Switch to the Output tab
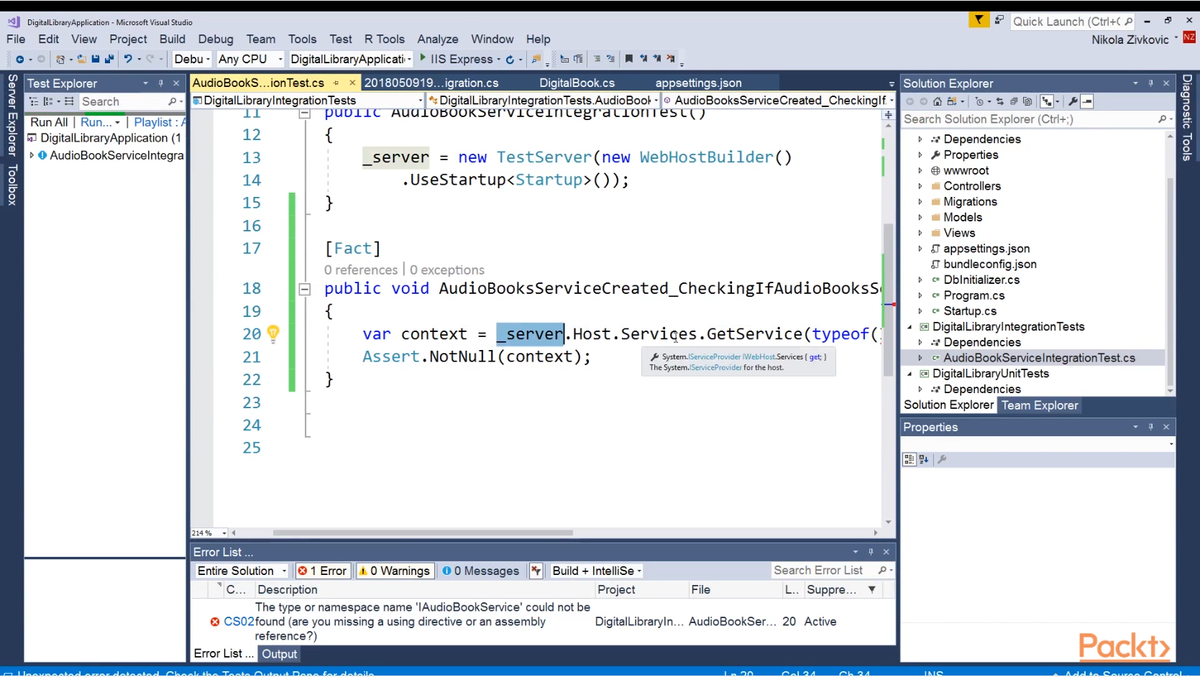The image size is (1200, 677). pyautogui.click(x=279, y=654)
